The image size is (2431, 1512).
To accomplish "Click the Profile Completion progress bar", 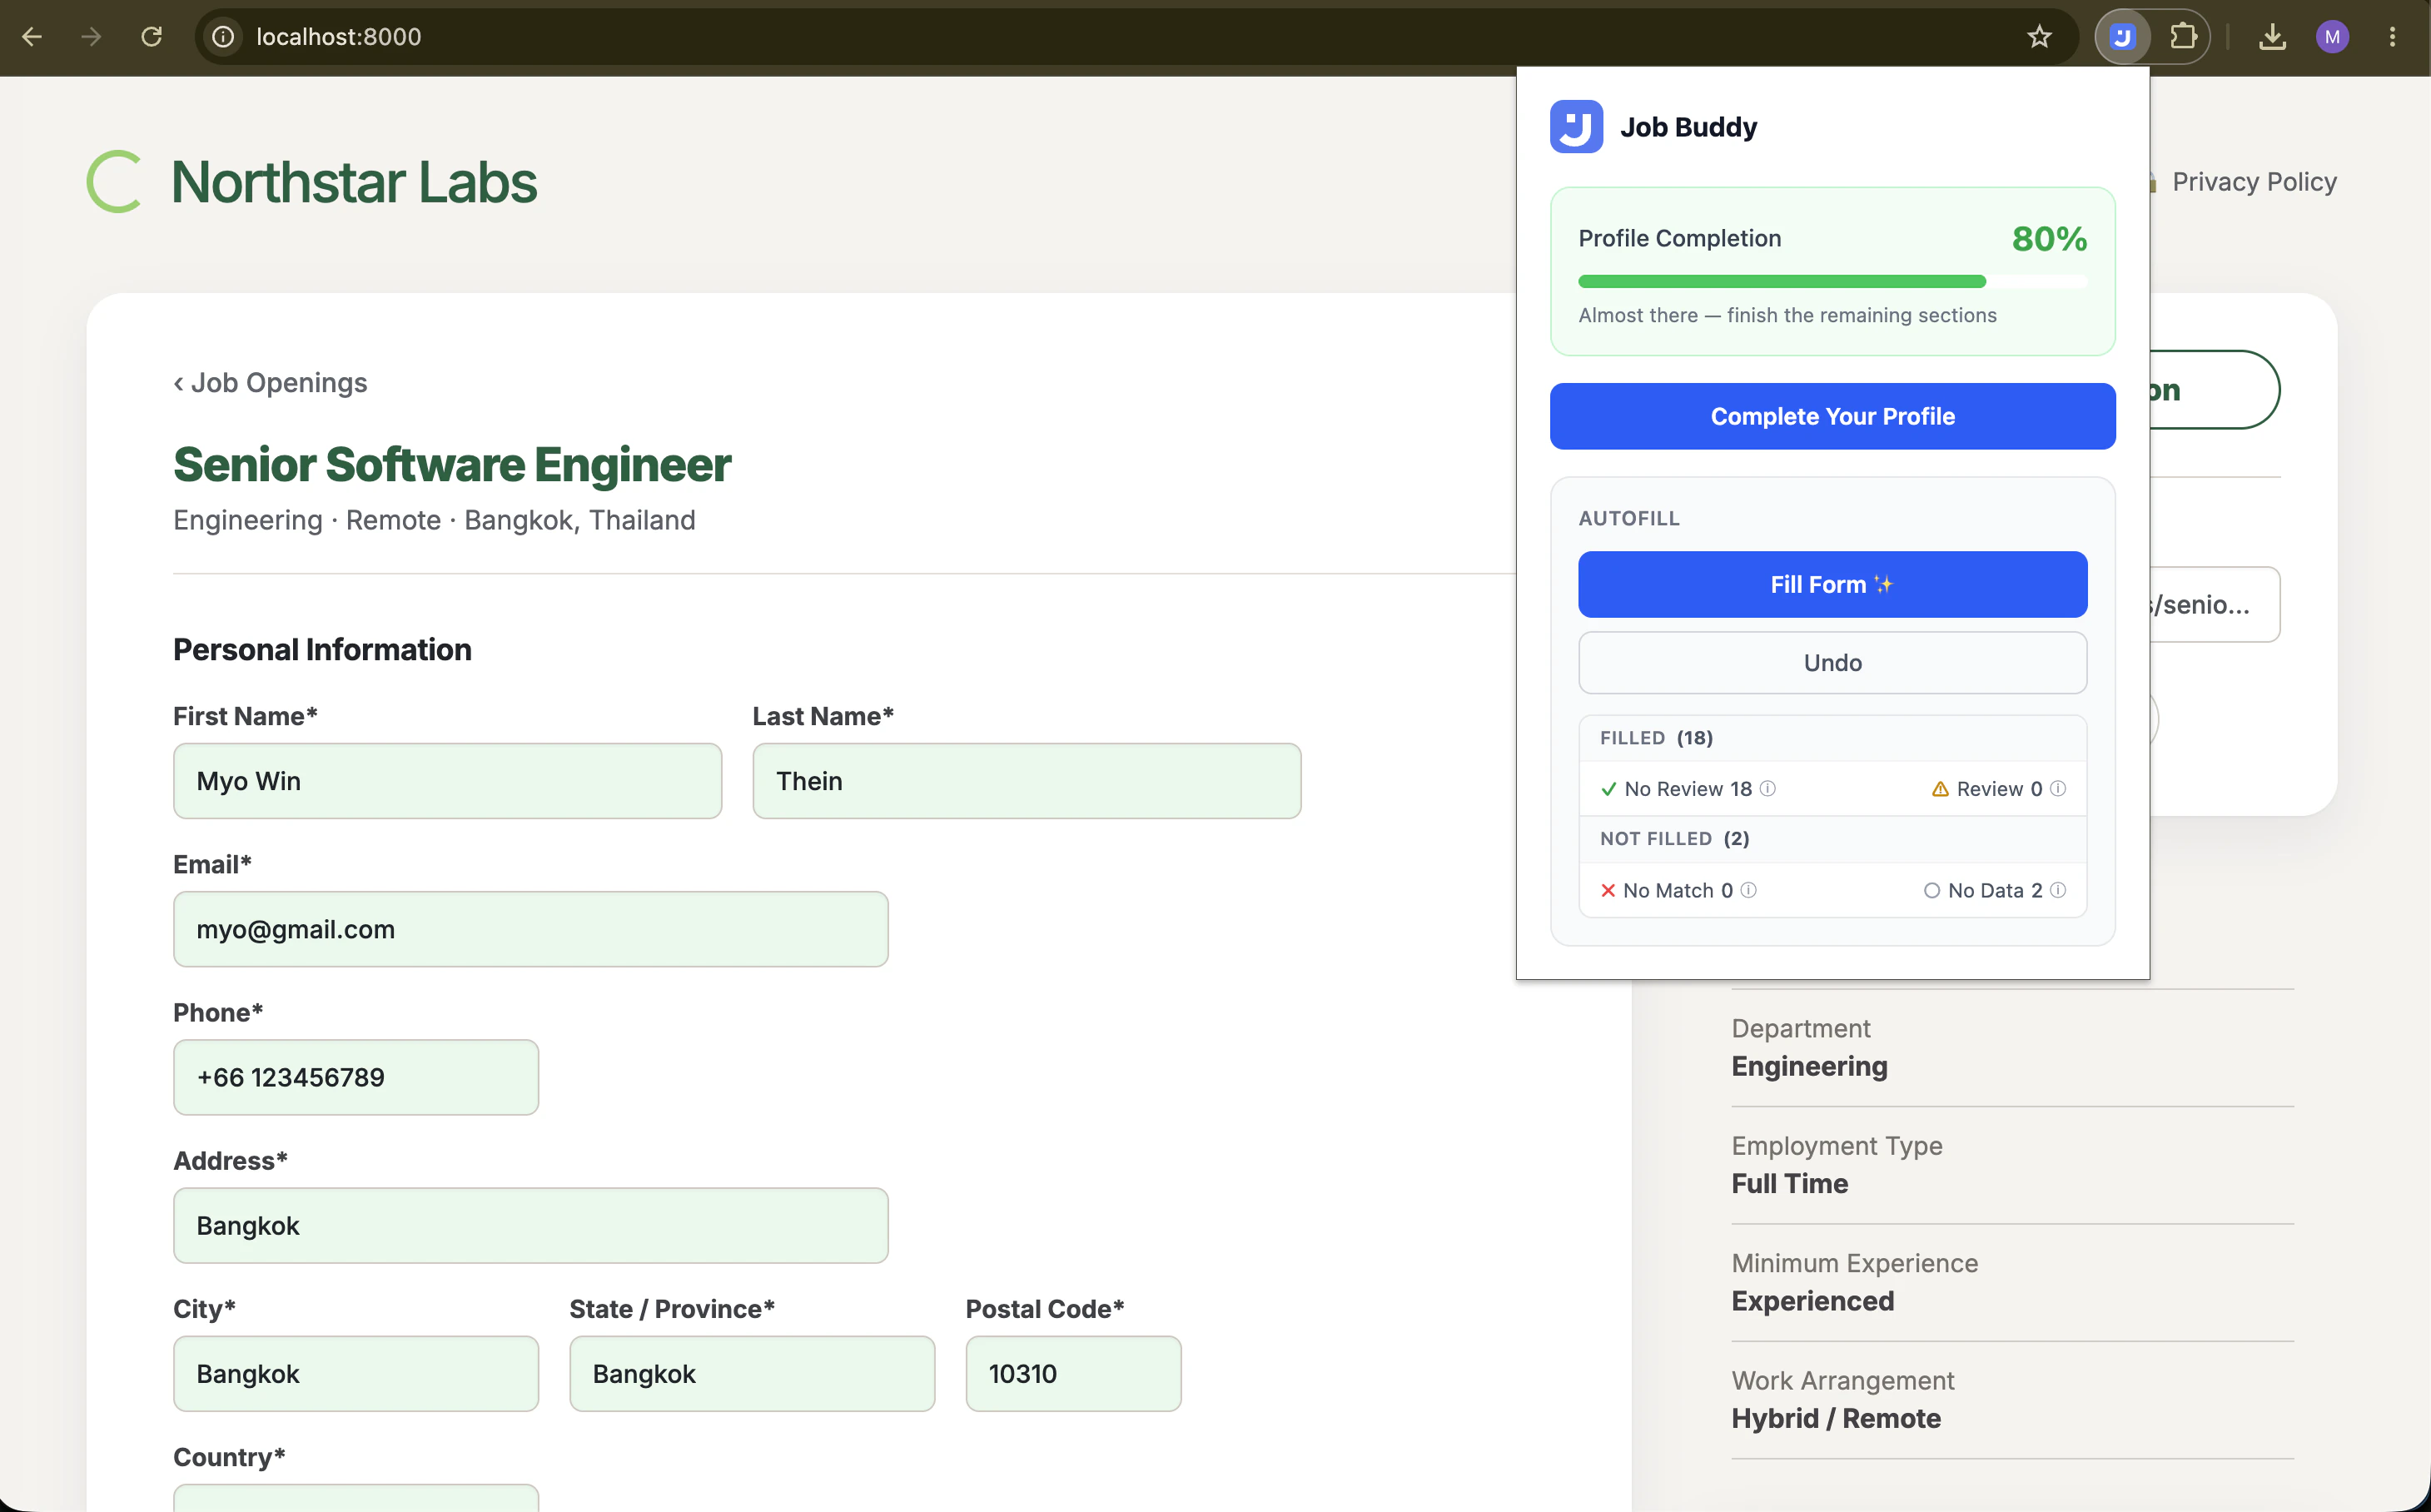I will click(1832, 281).
